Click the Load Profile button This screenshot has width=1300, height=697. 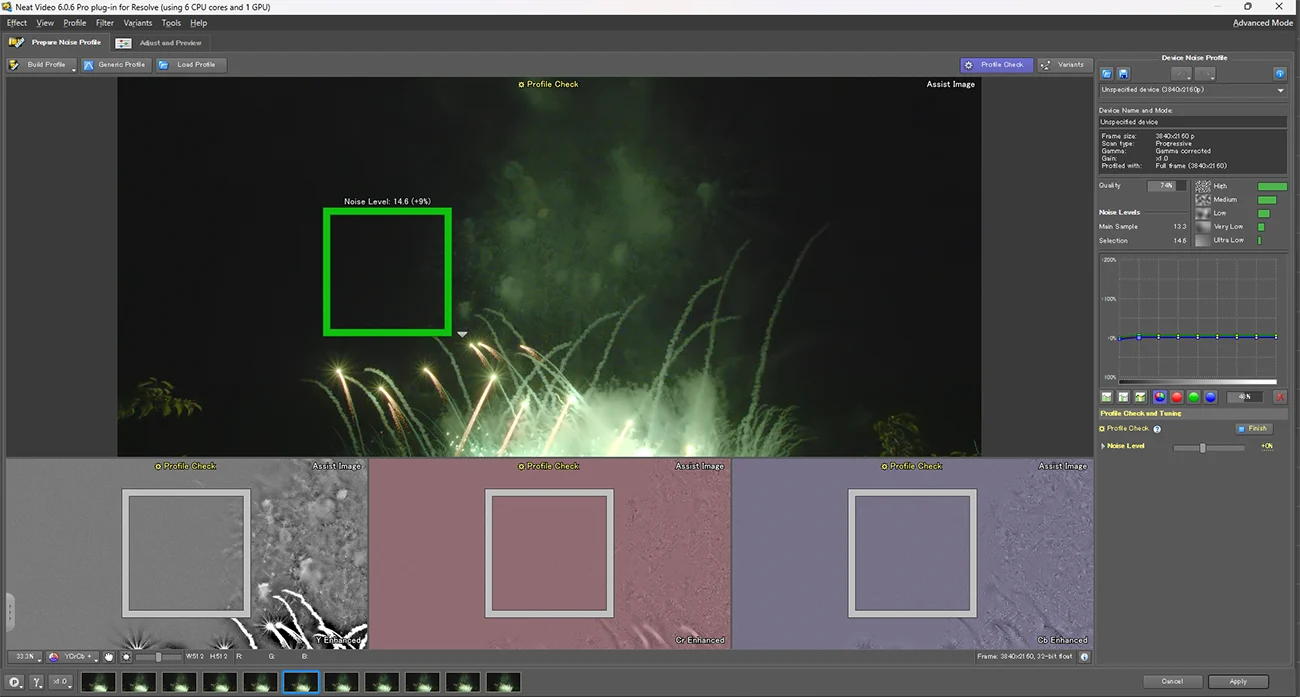click(190, 65)
